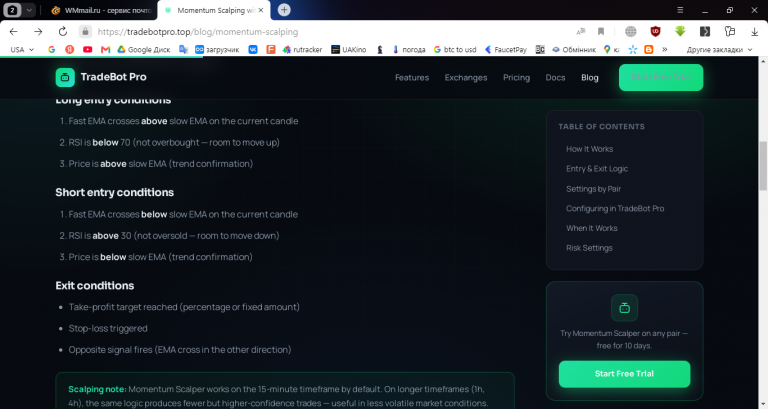This screenshot has width=768, height=409.
Task: Open the YouTube bookmark icon
Action: (88, 49)
